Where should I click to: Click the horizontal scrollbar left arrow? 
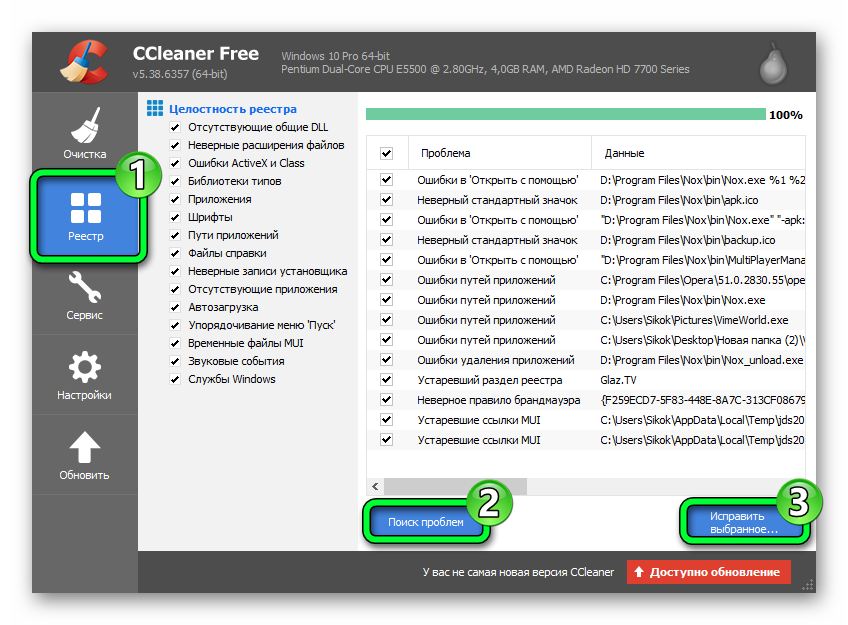pyautogui.click(x=375, y=487)
